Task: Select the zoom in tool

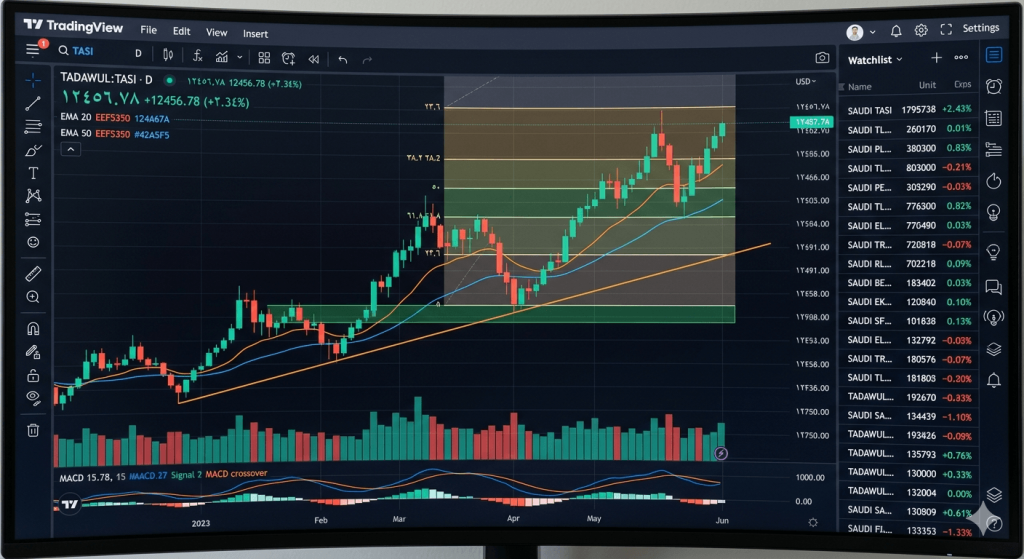Action: coord(33,297)
